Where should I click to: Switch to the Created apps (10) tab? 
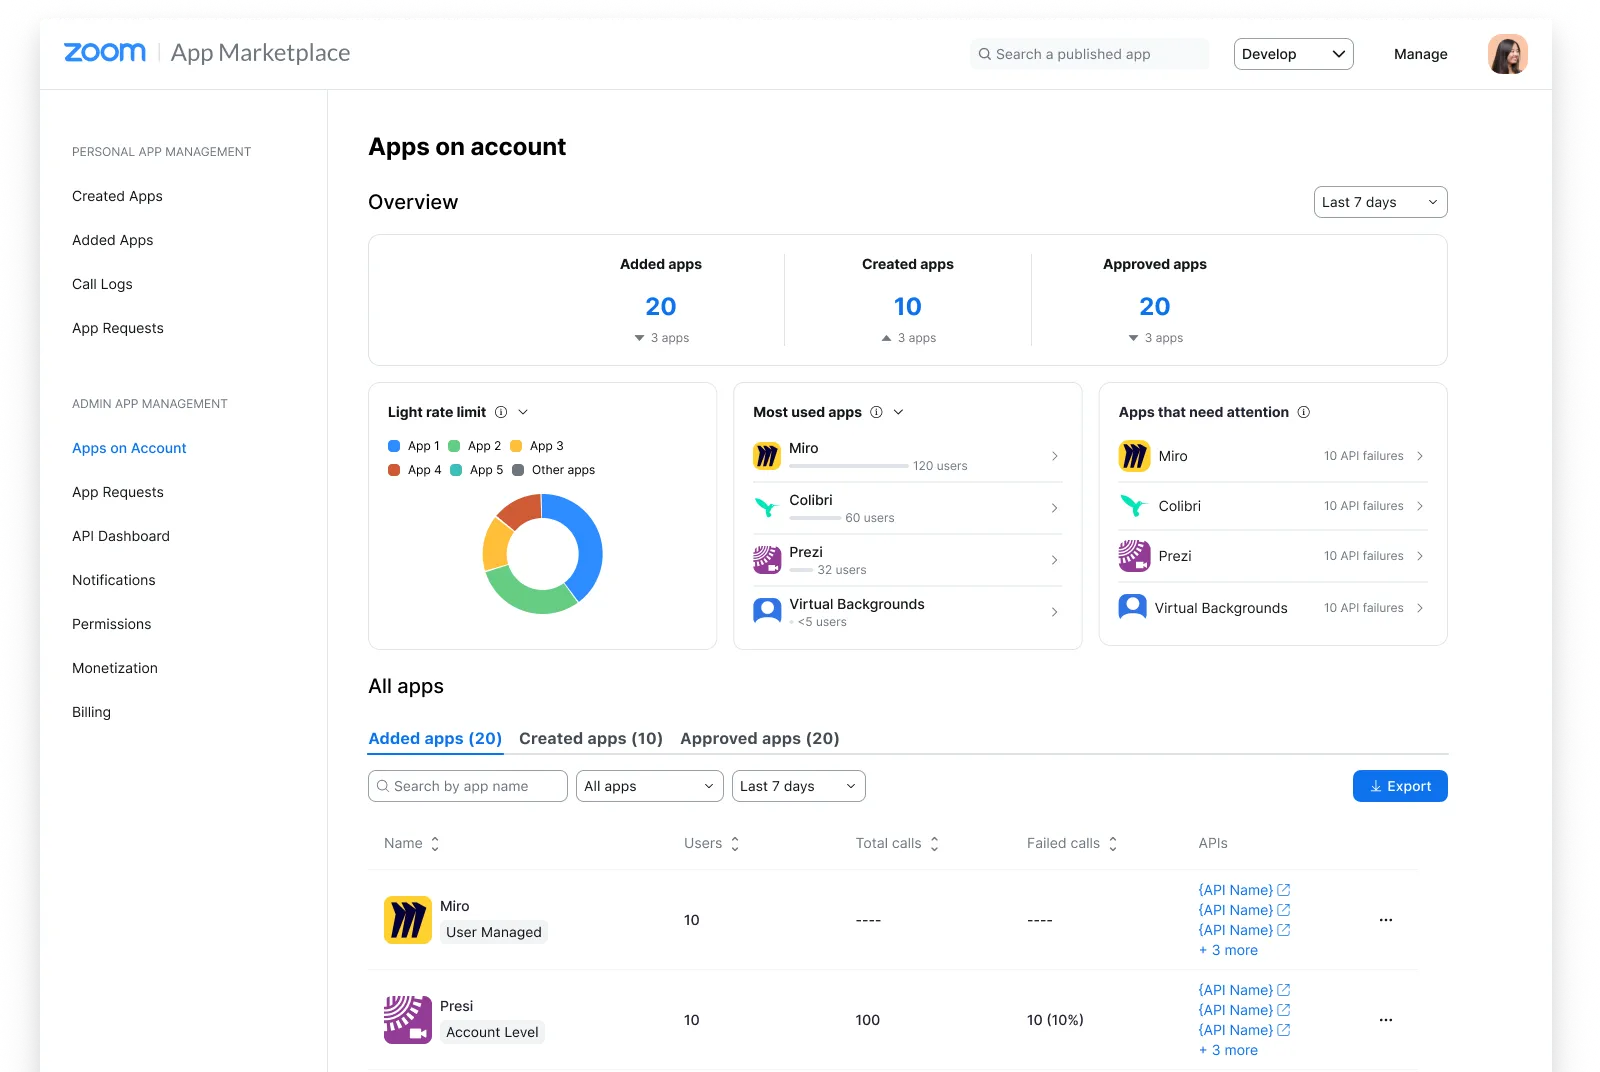[591, 738]
